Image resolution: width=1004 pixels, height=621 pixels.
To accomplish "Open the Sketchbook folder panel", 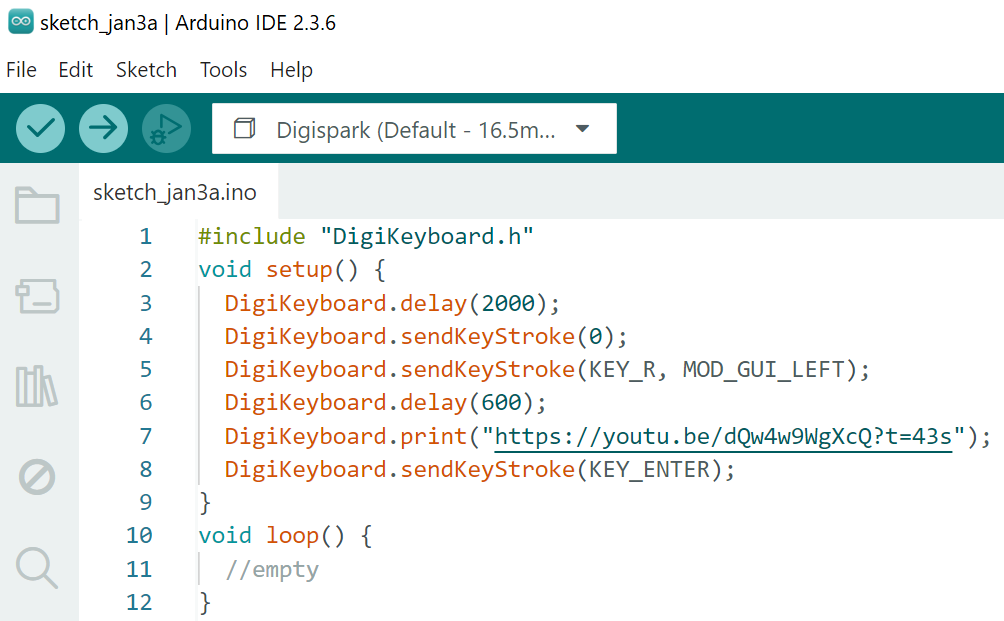I will 37,205.
